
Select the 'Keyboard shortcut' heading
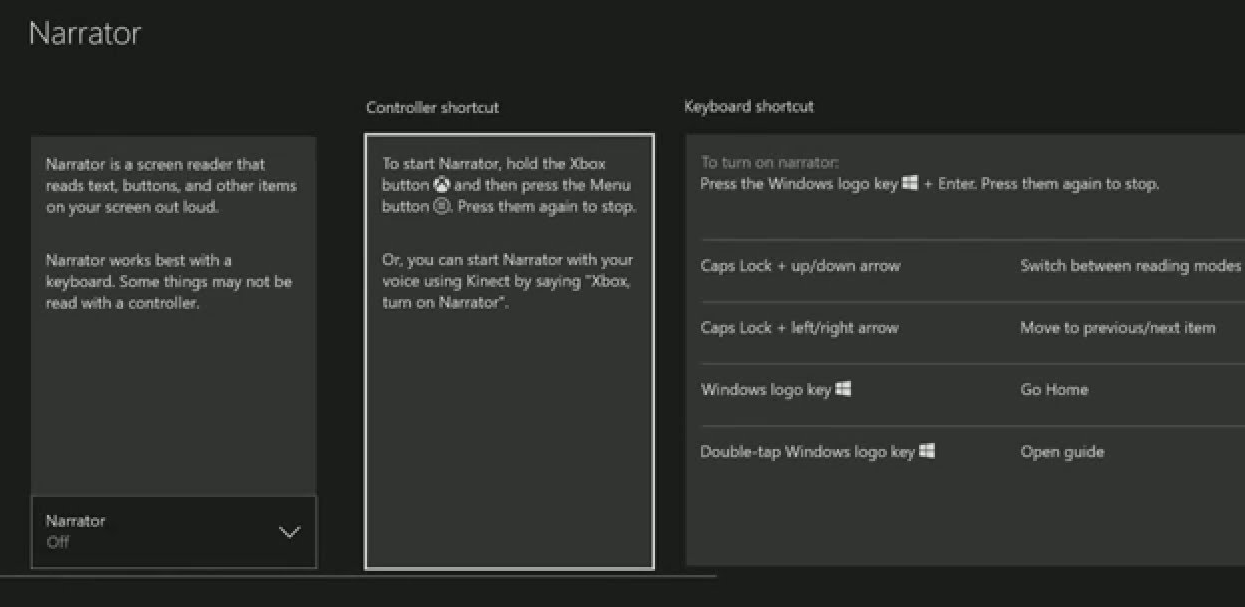coord(748,106)
